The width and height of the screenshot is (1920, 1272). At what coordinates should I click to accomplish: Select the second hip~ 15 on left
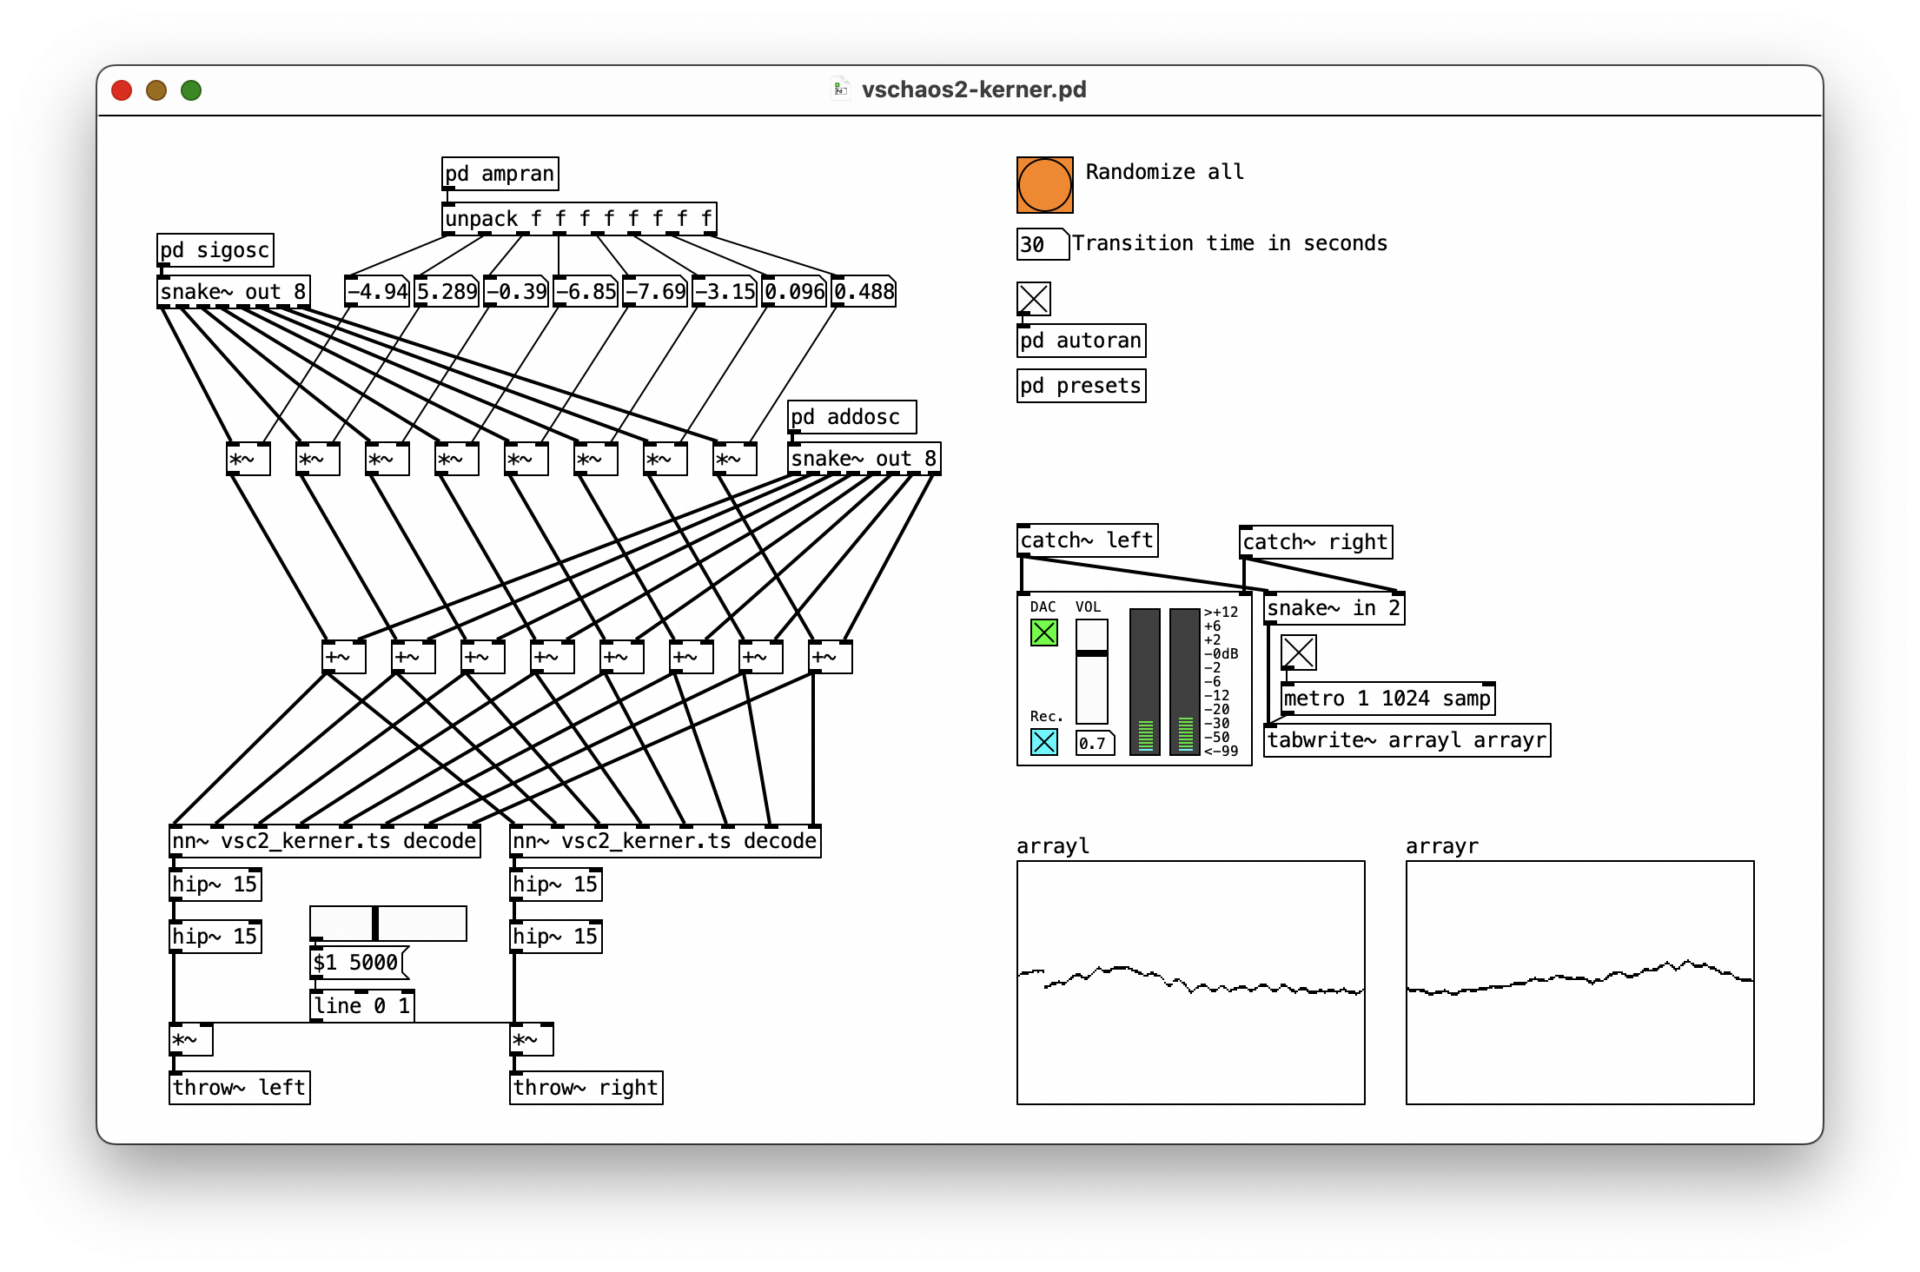215,937
